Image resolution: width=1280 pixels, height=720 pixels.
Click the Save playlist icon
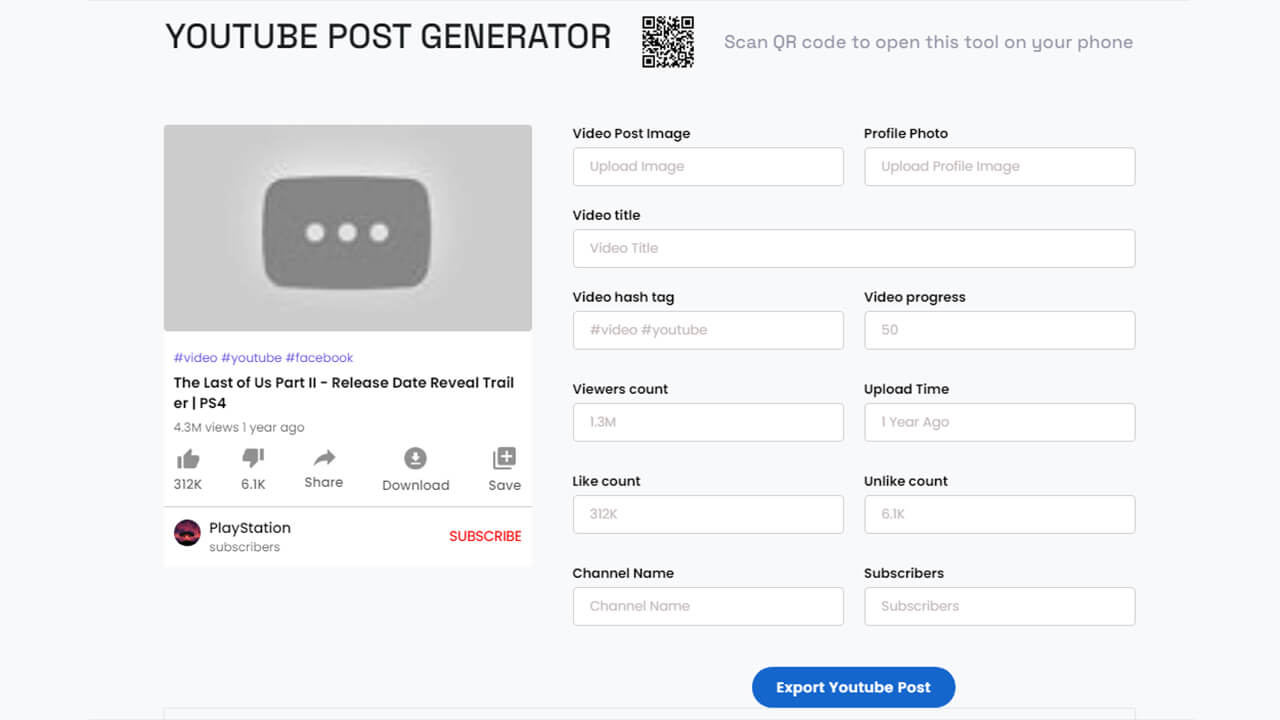click(x=503, y=458)
